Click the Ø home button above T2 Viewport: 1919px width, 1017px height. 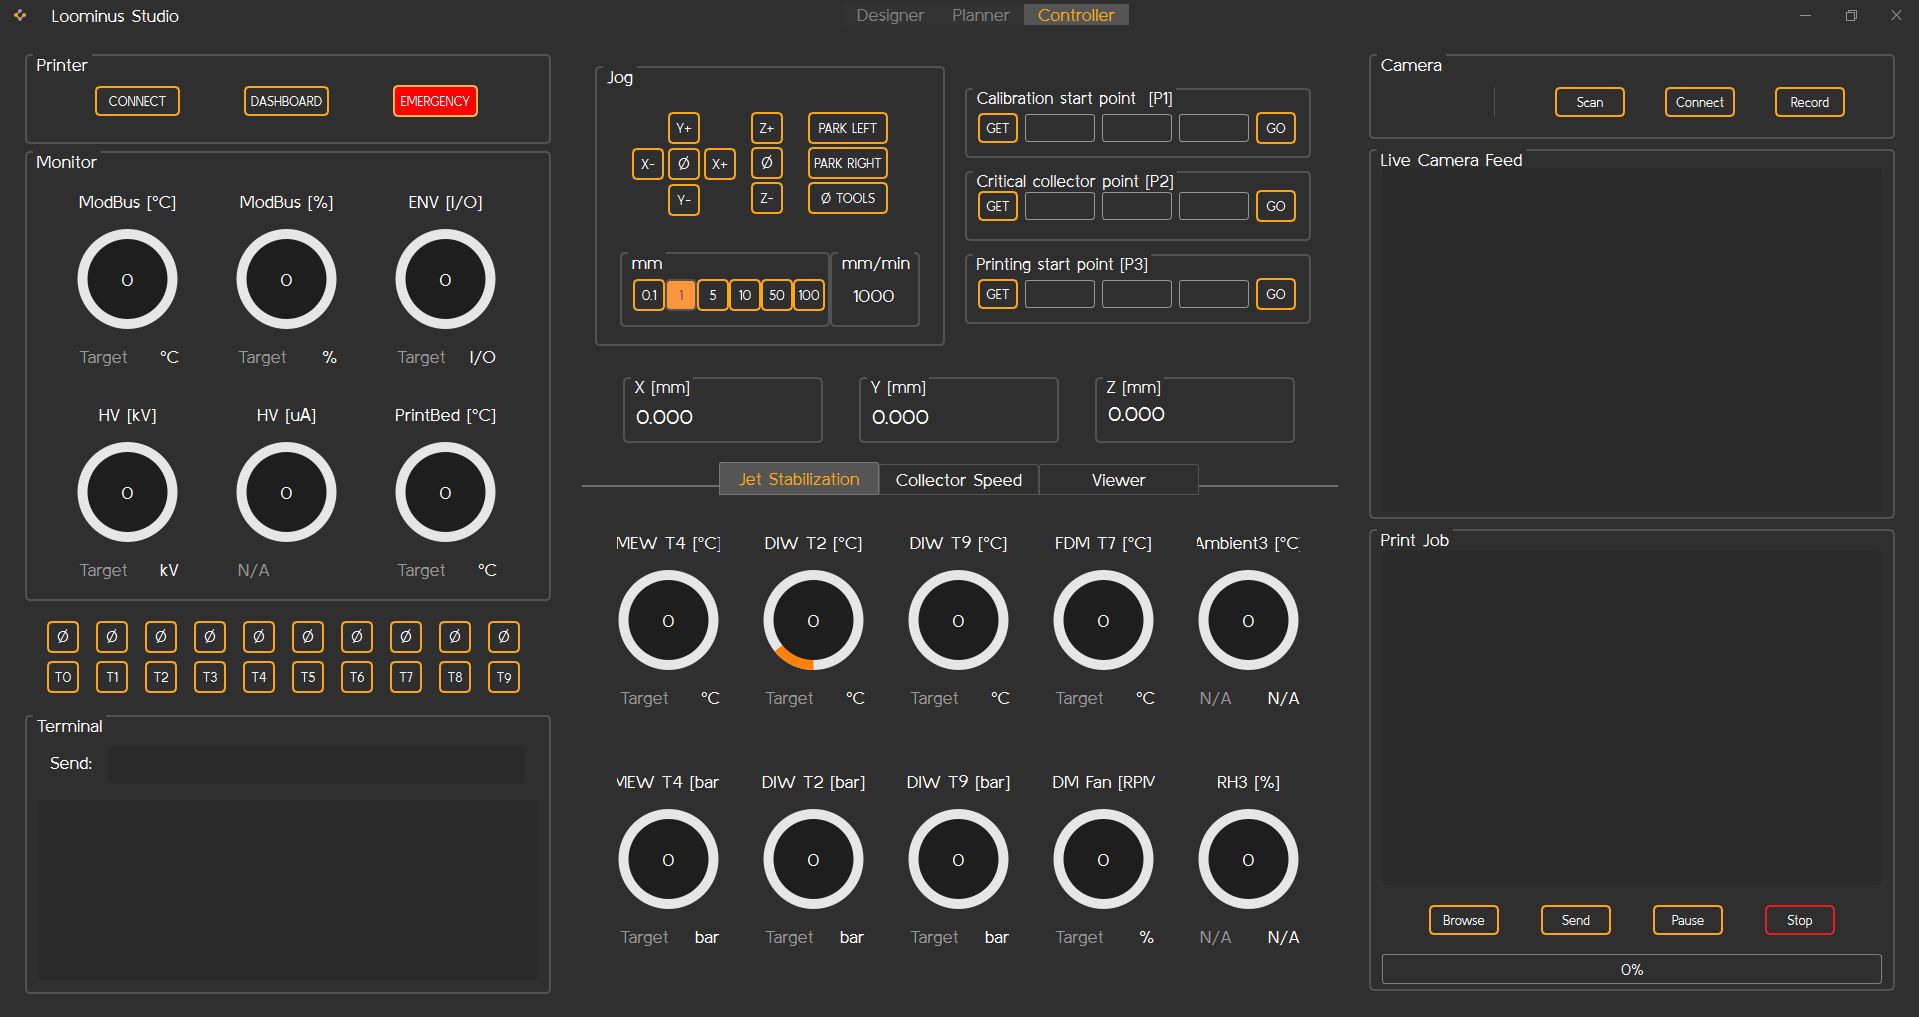161,636
